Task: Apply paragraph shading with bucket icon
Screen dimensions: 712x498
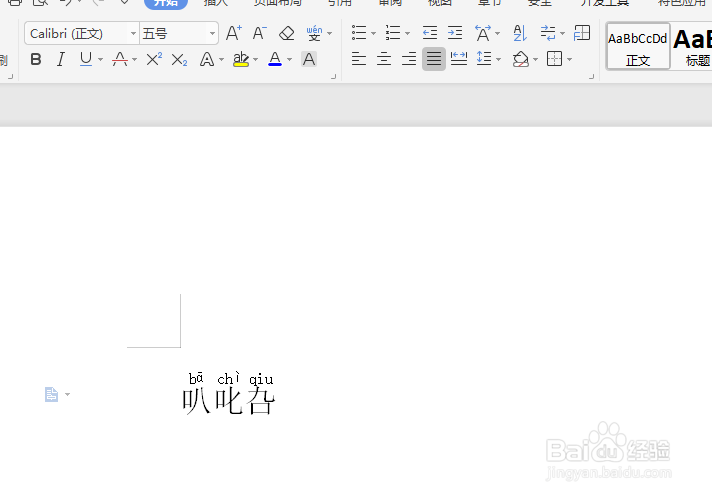Action: click(x=520, y=59)
